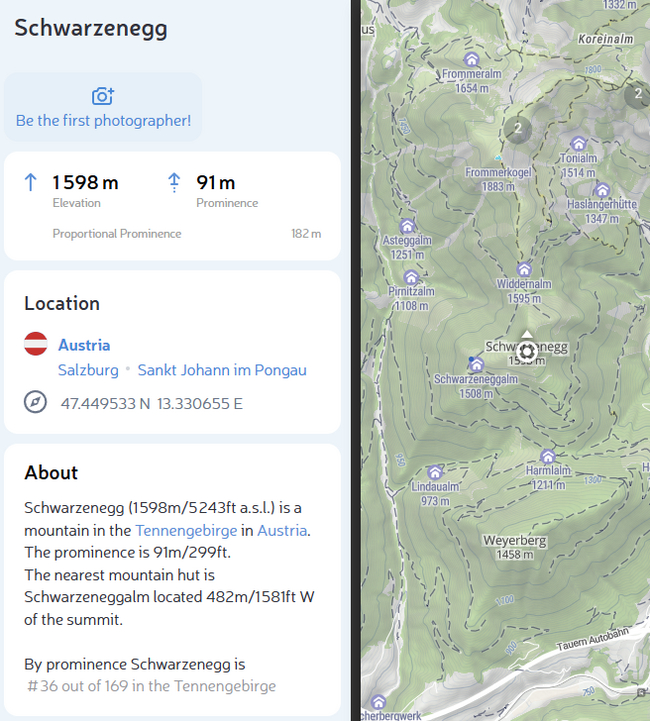Viewport: 650px width, 721px height.
Task: Click the camera add-photo icon
Action: point(103,96)
